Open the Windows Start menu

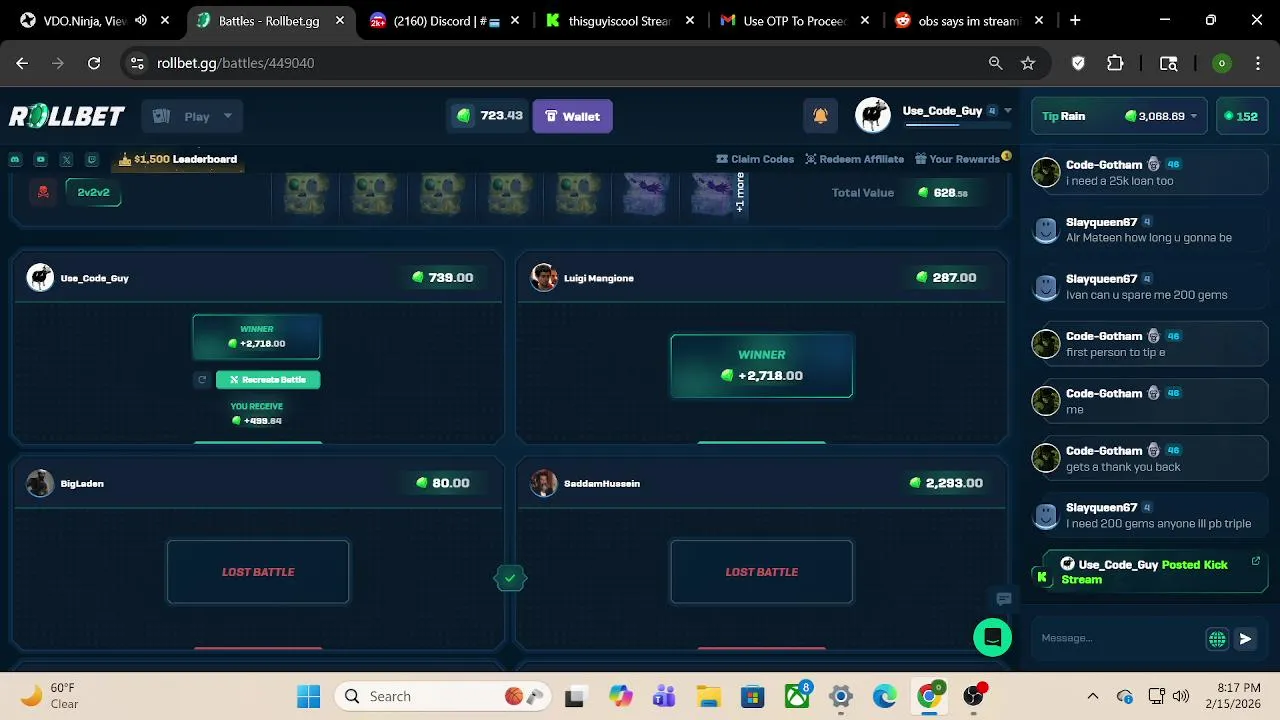coord(308,696)
